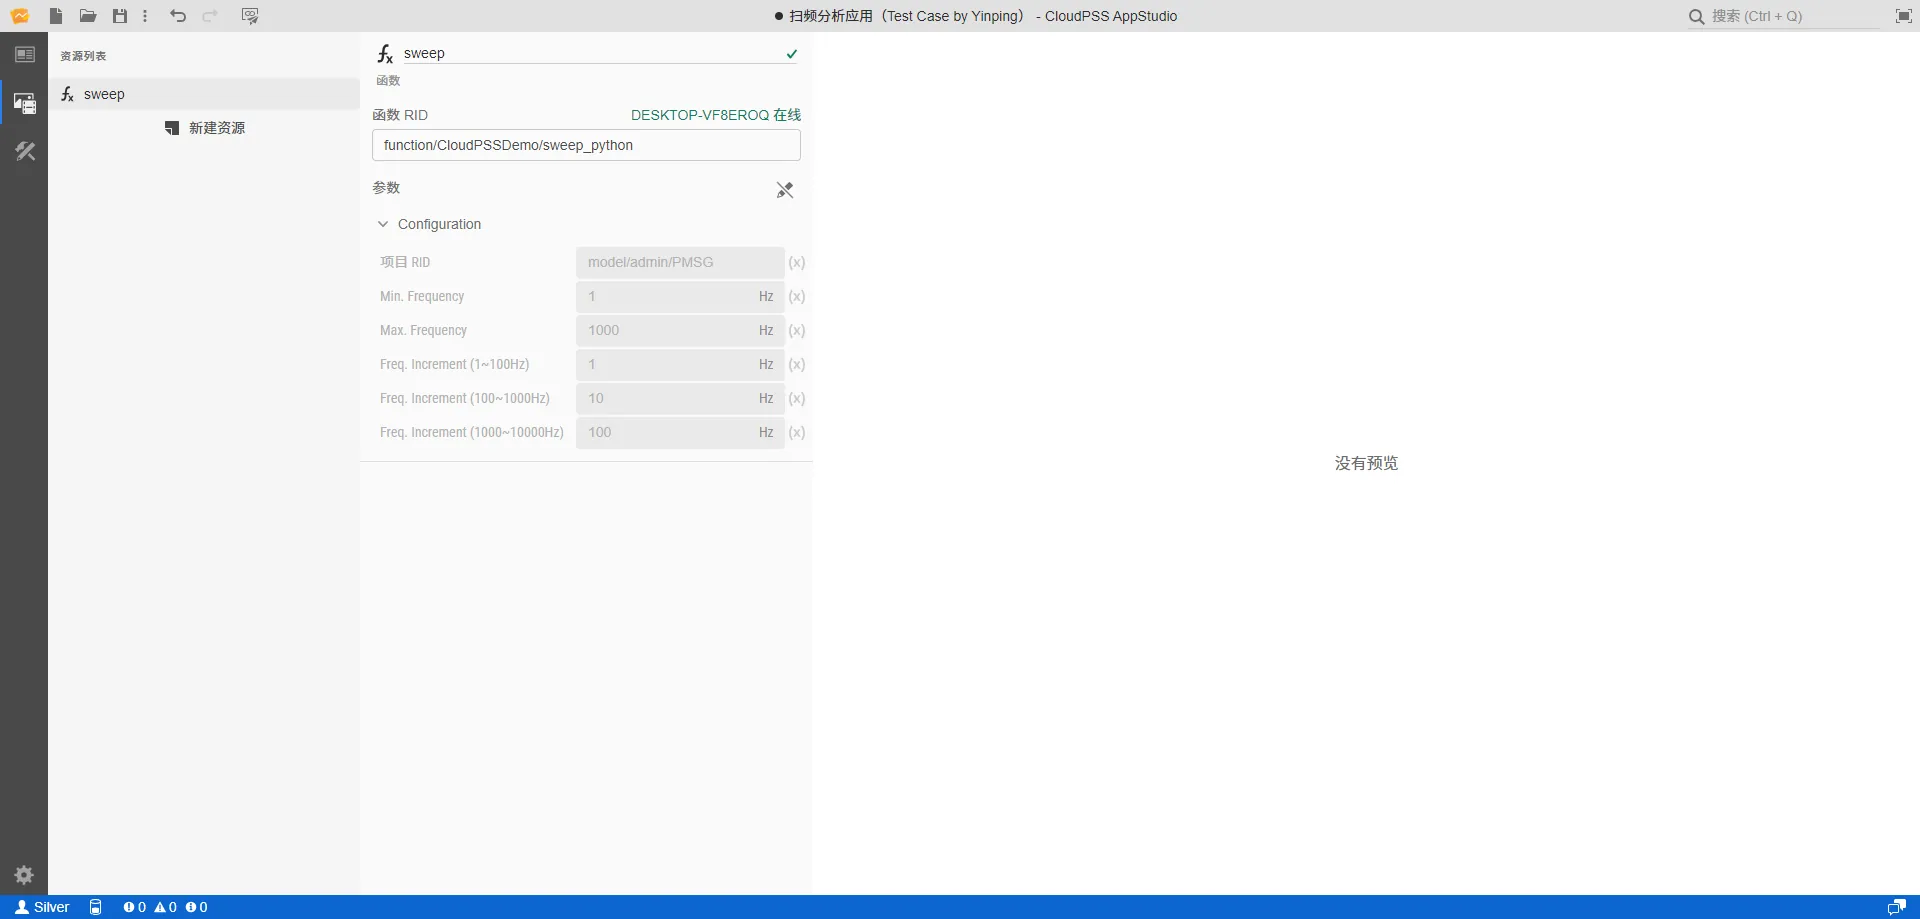Edit the sweep function name field
Screen dimensions: 1920x919
click(x=590, y=53)
